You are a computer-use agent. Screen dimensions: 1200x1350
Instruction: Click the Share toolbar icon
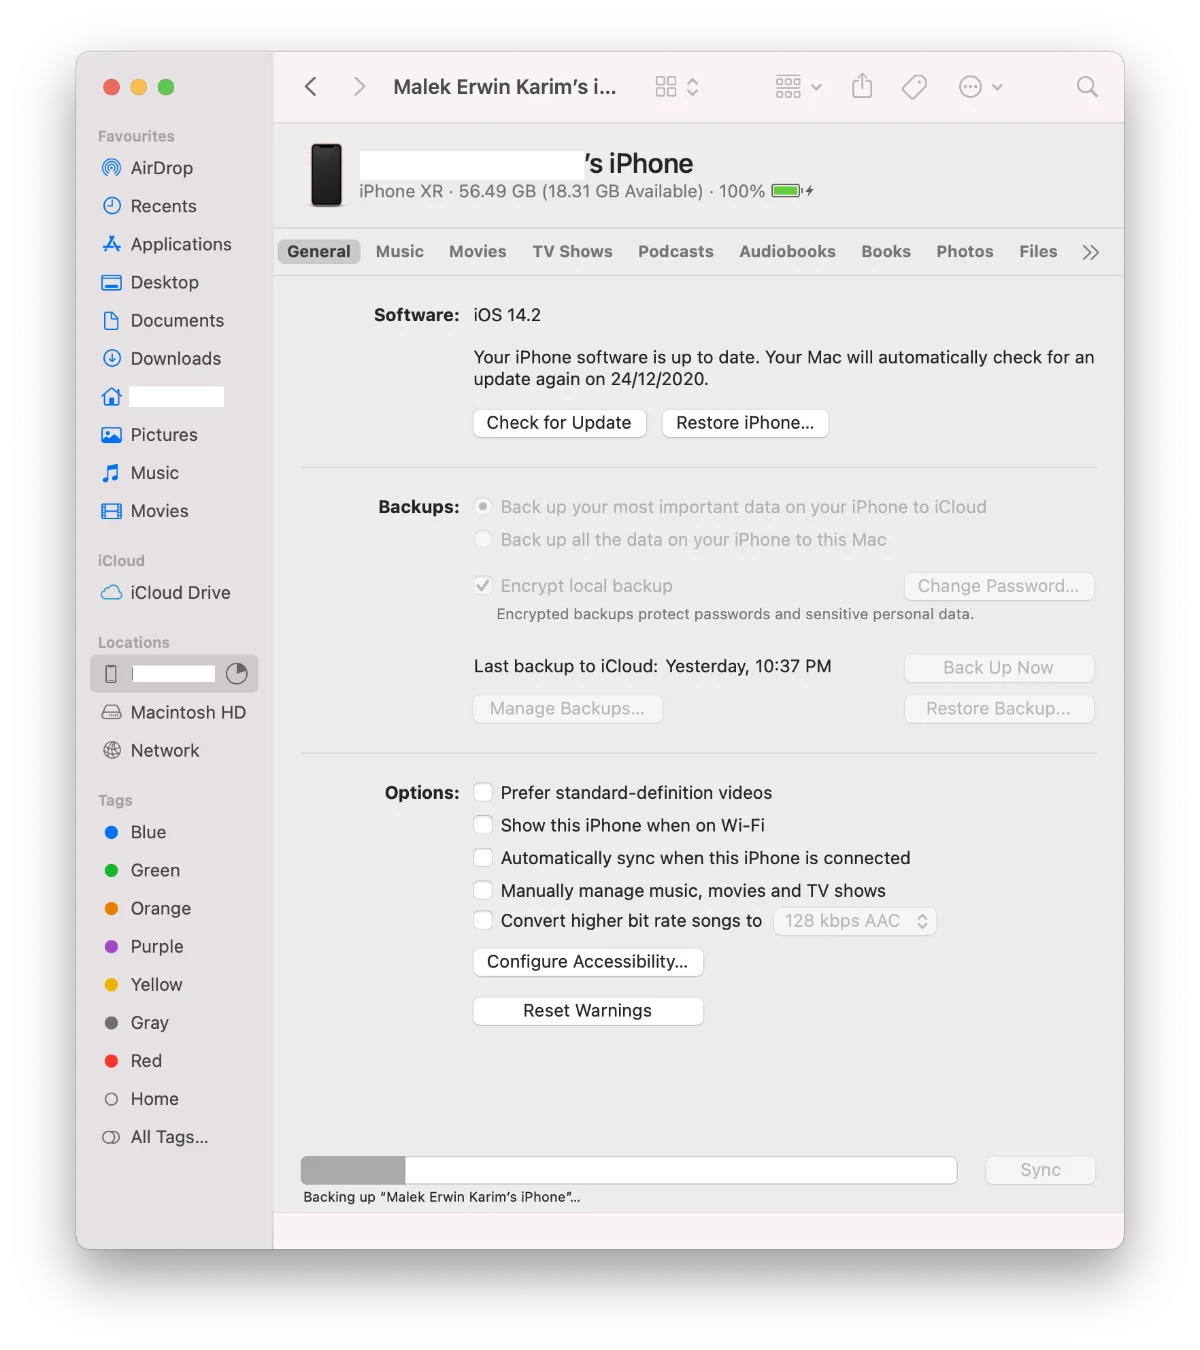click(x=862, y=87)
